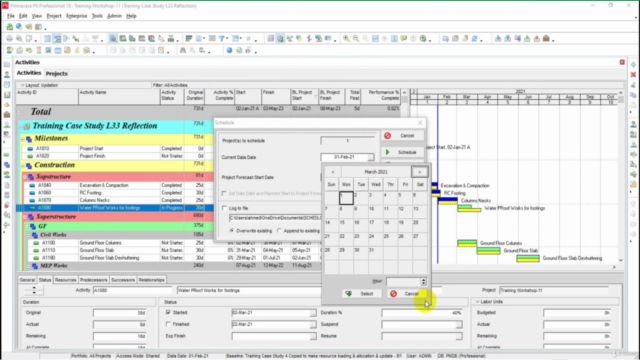This screenshot has height=360, width=640.
Task: Click the first icon in the top toolbar row
Action: coord(9,27)
